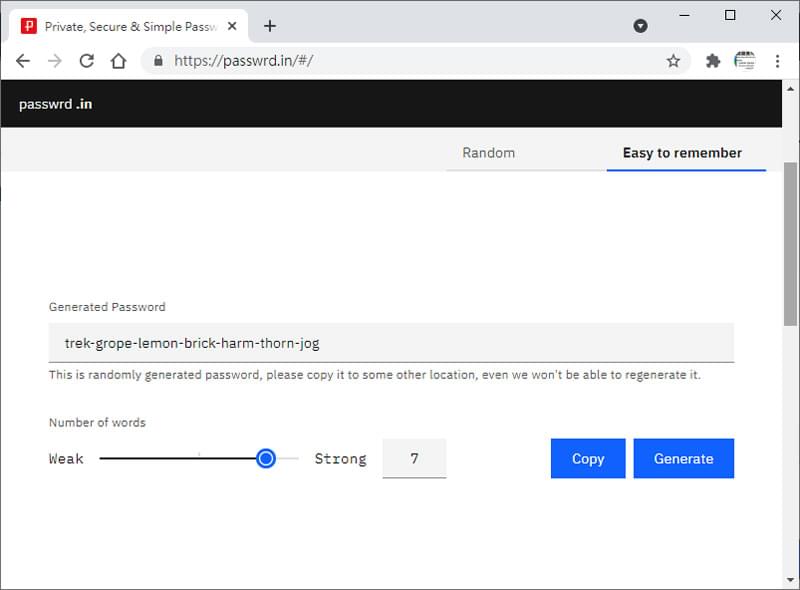Click the Number of words slider handle

[265, 458]
